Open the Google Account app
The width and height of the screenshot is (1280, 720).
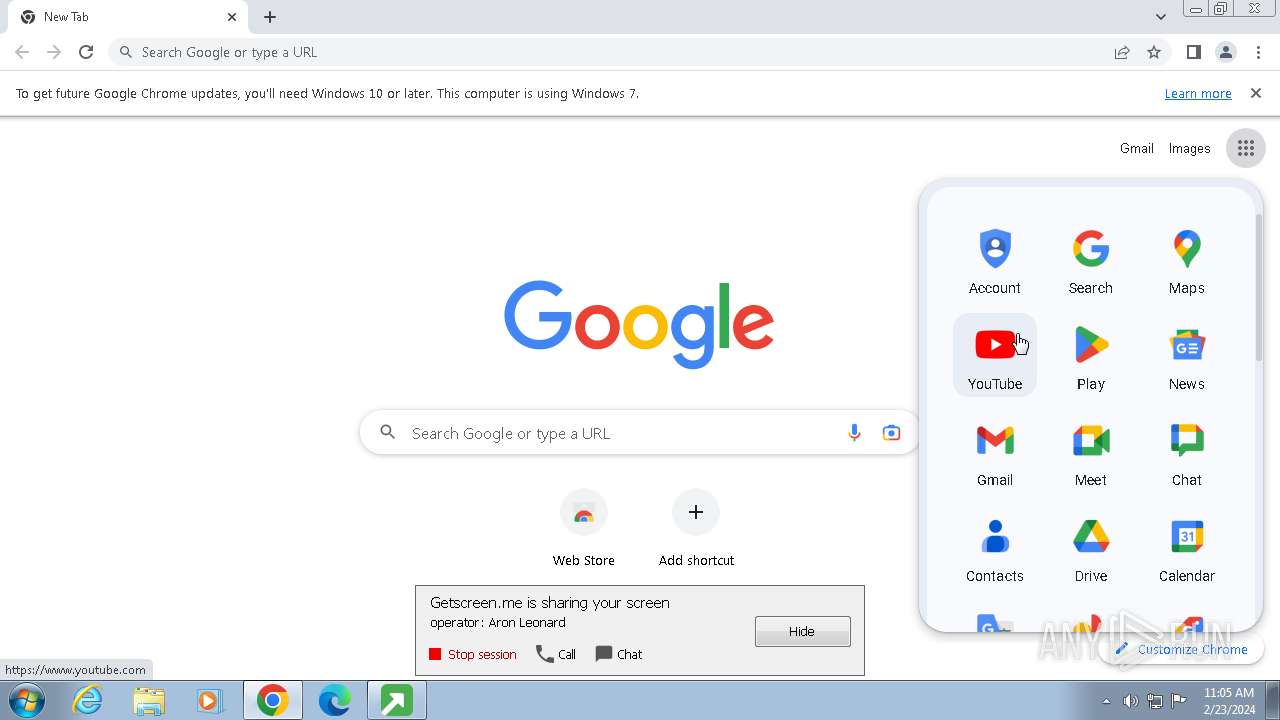click(994, 261)
